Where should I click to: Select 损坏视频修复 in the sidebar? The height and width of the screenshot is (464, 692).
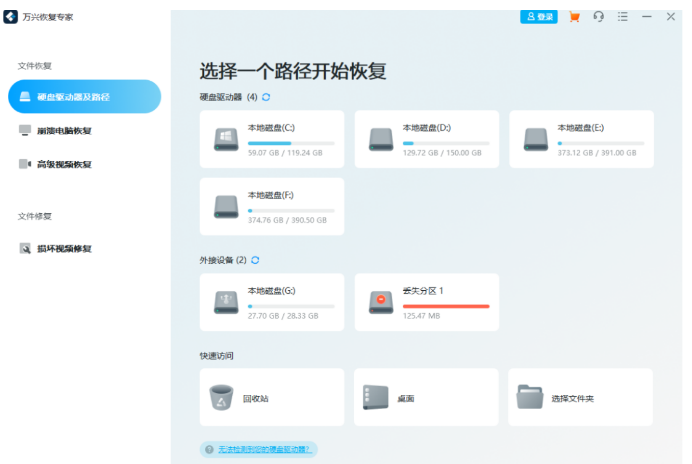click(63, 248)
